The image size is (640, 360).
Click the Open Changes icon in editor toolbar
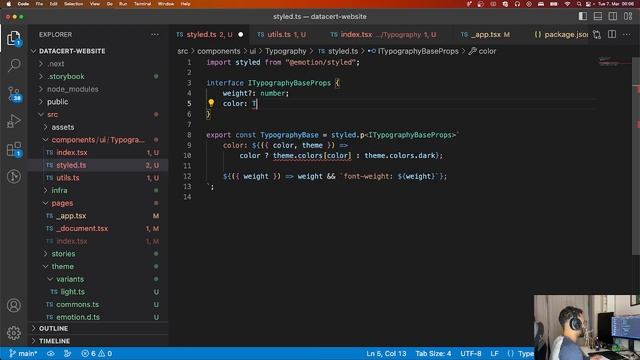point(597,35)
